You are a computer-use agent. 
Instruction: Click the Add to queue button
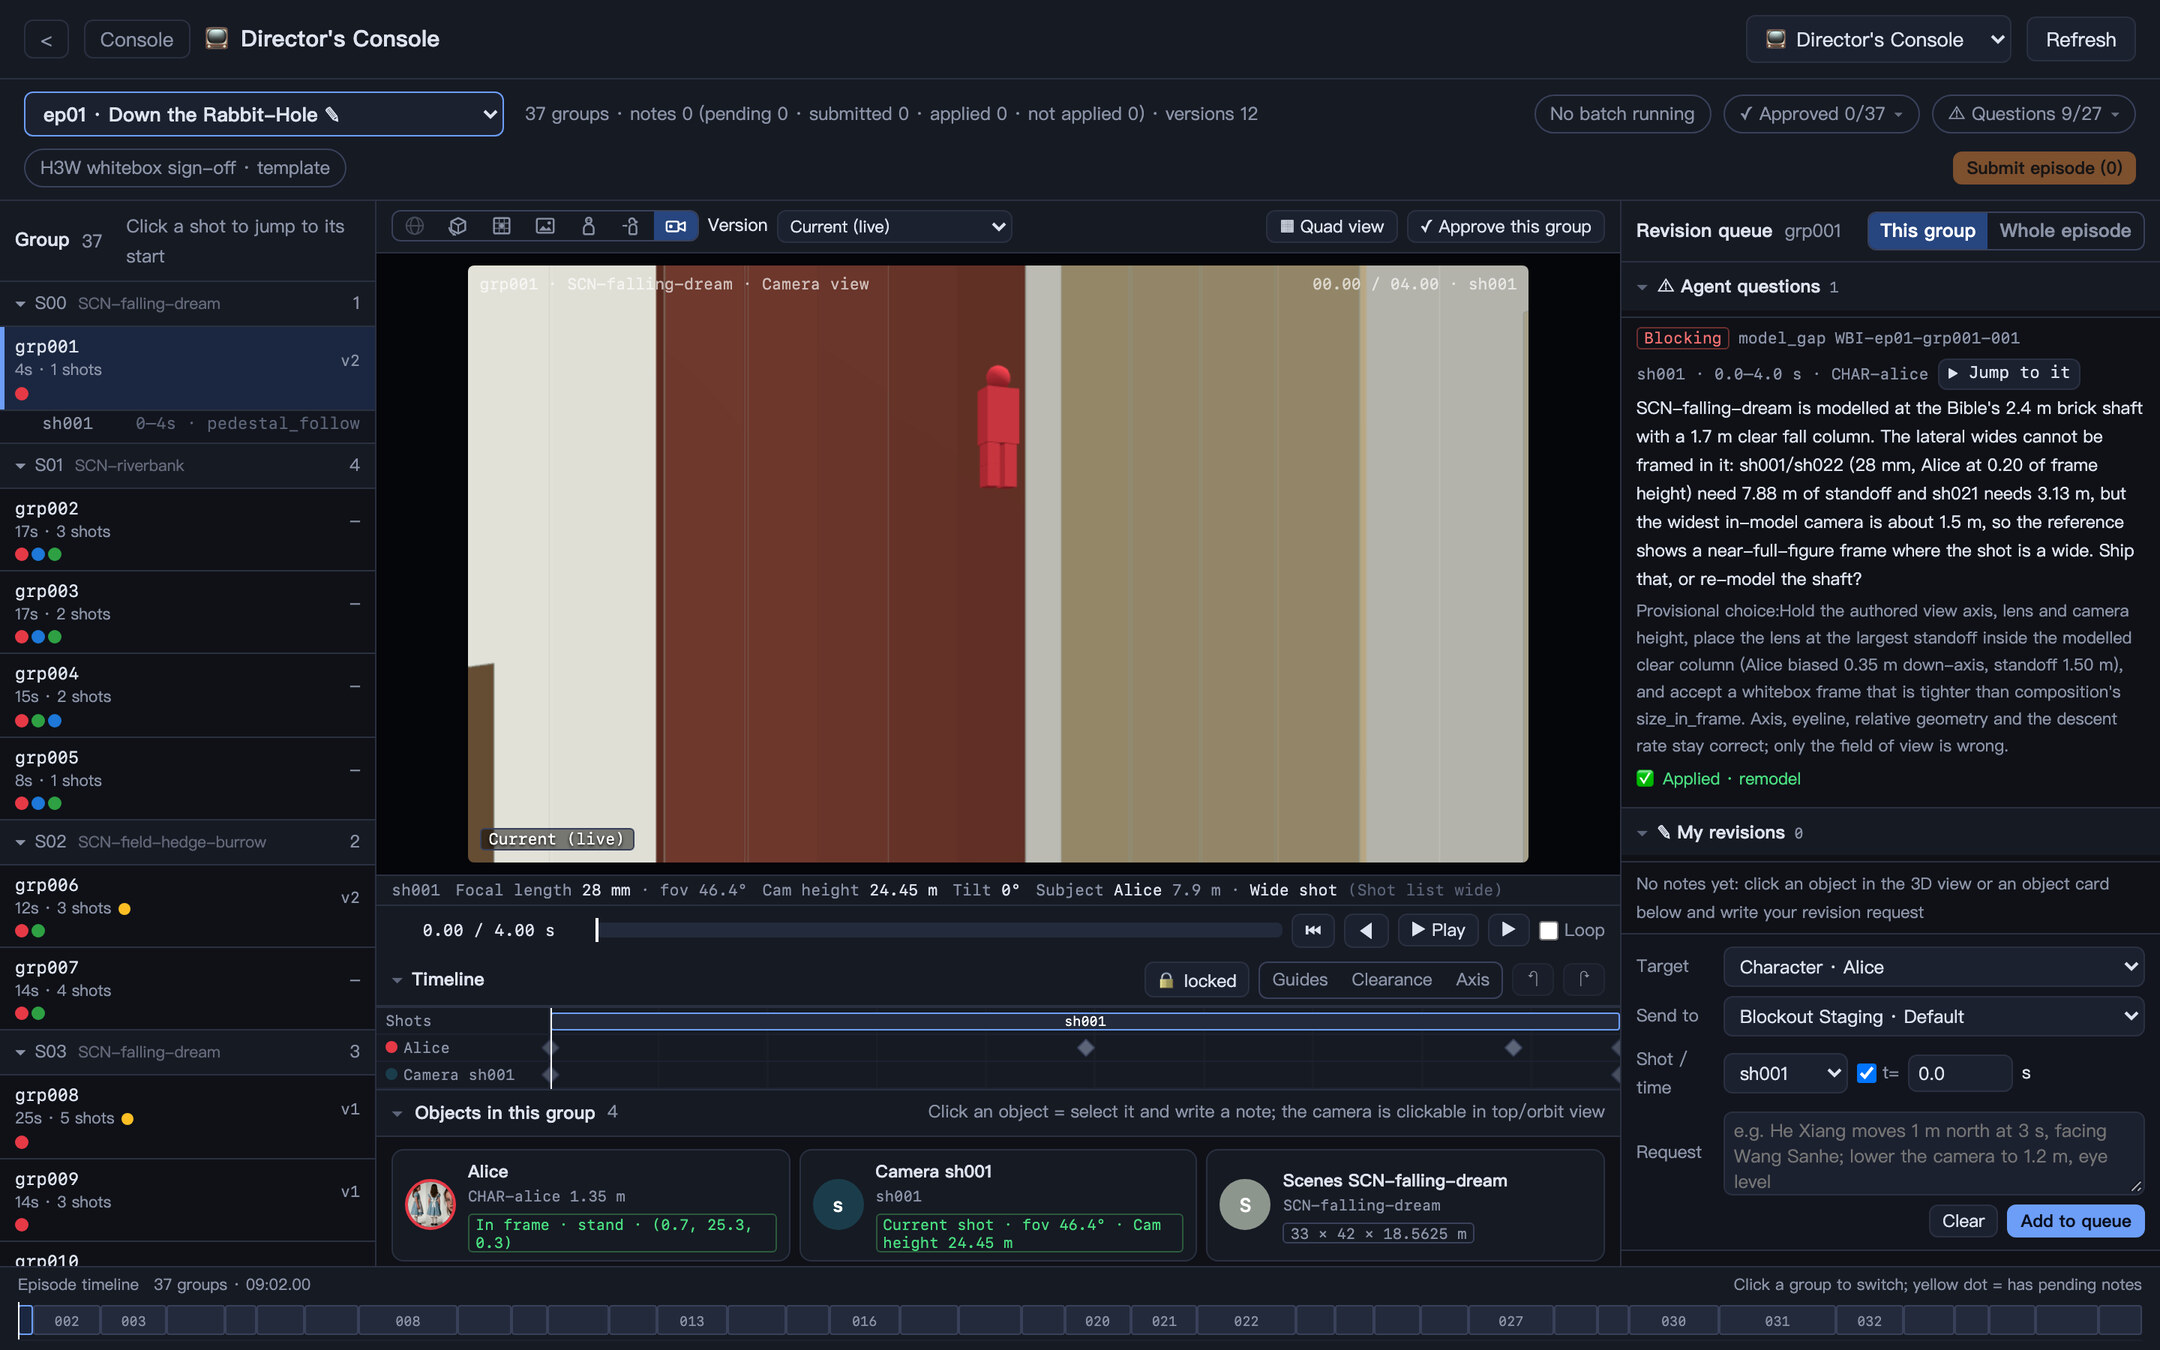tap(2075, 1221)
